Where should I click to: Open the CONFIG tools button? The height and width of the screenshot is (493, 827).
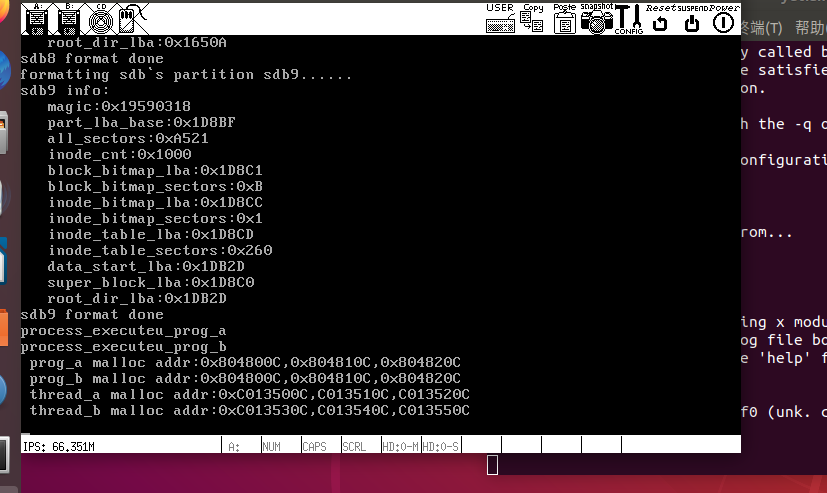pos(628,18)
